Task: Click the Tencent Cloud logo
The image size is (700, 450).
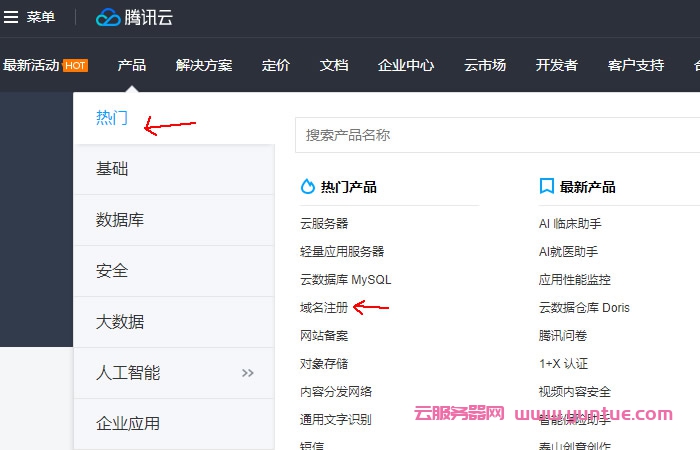Action: coord(136,17)
